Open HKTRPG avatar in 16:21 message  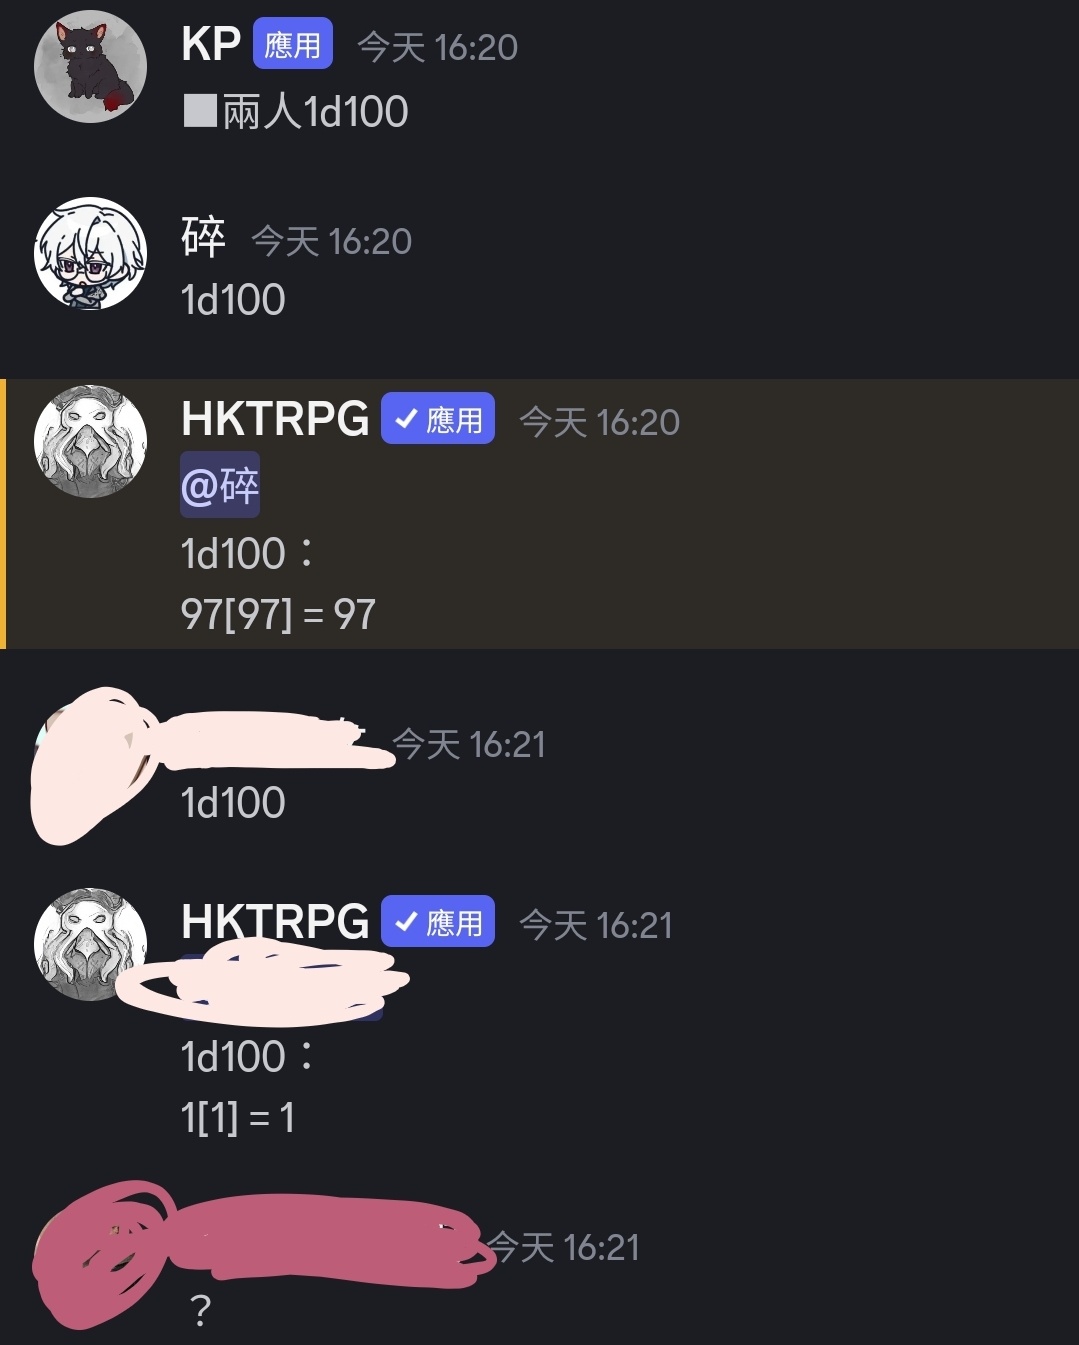[x=91, y=944]
